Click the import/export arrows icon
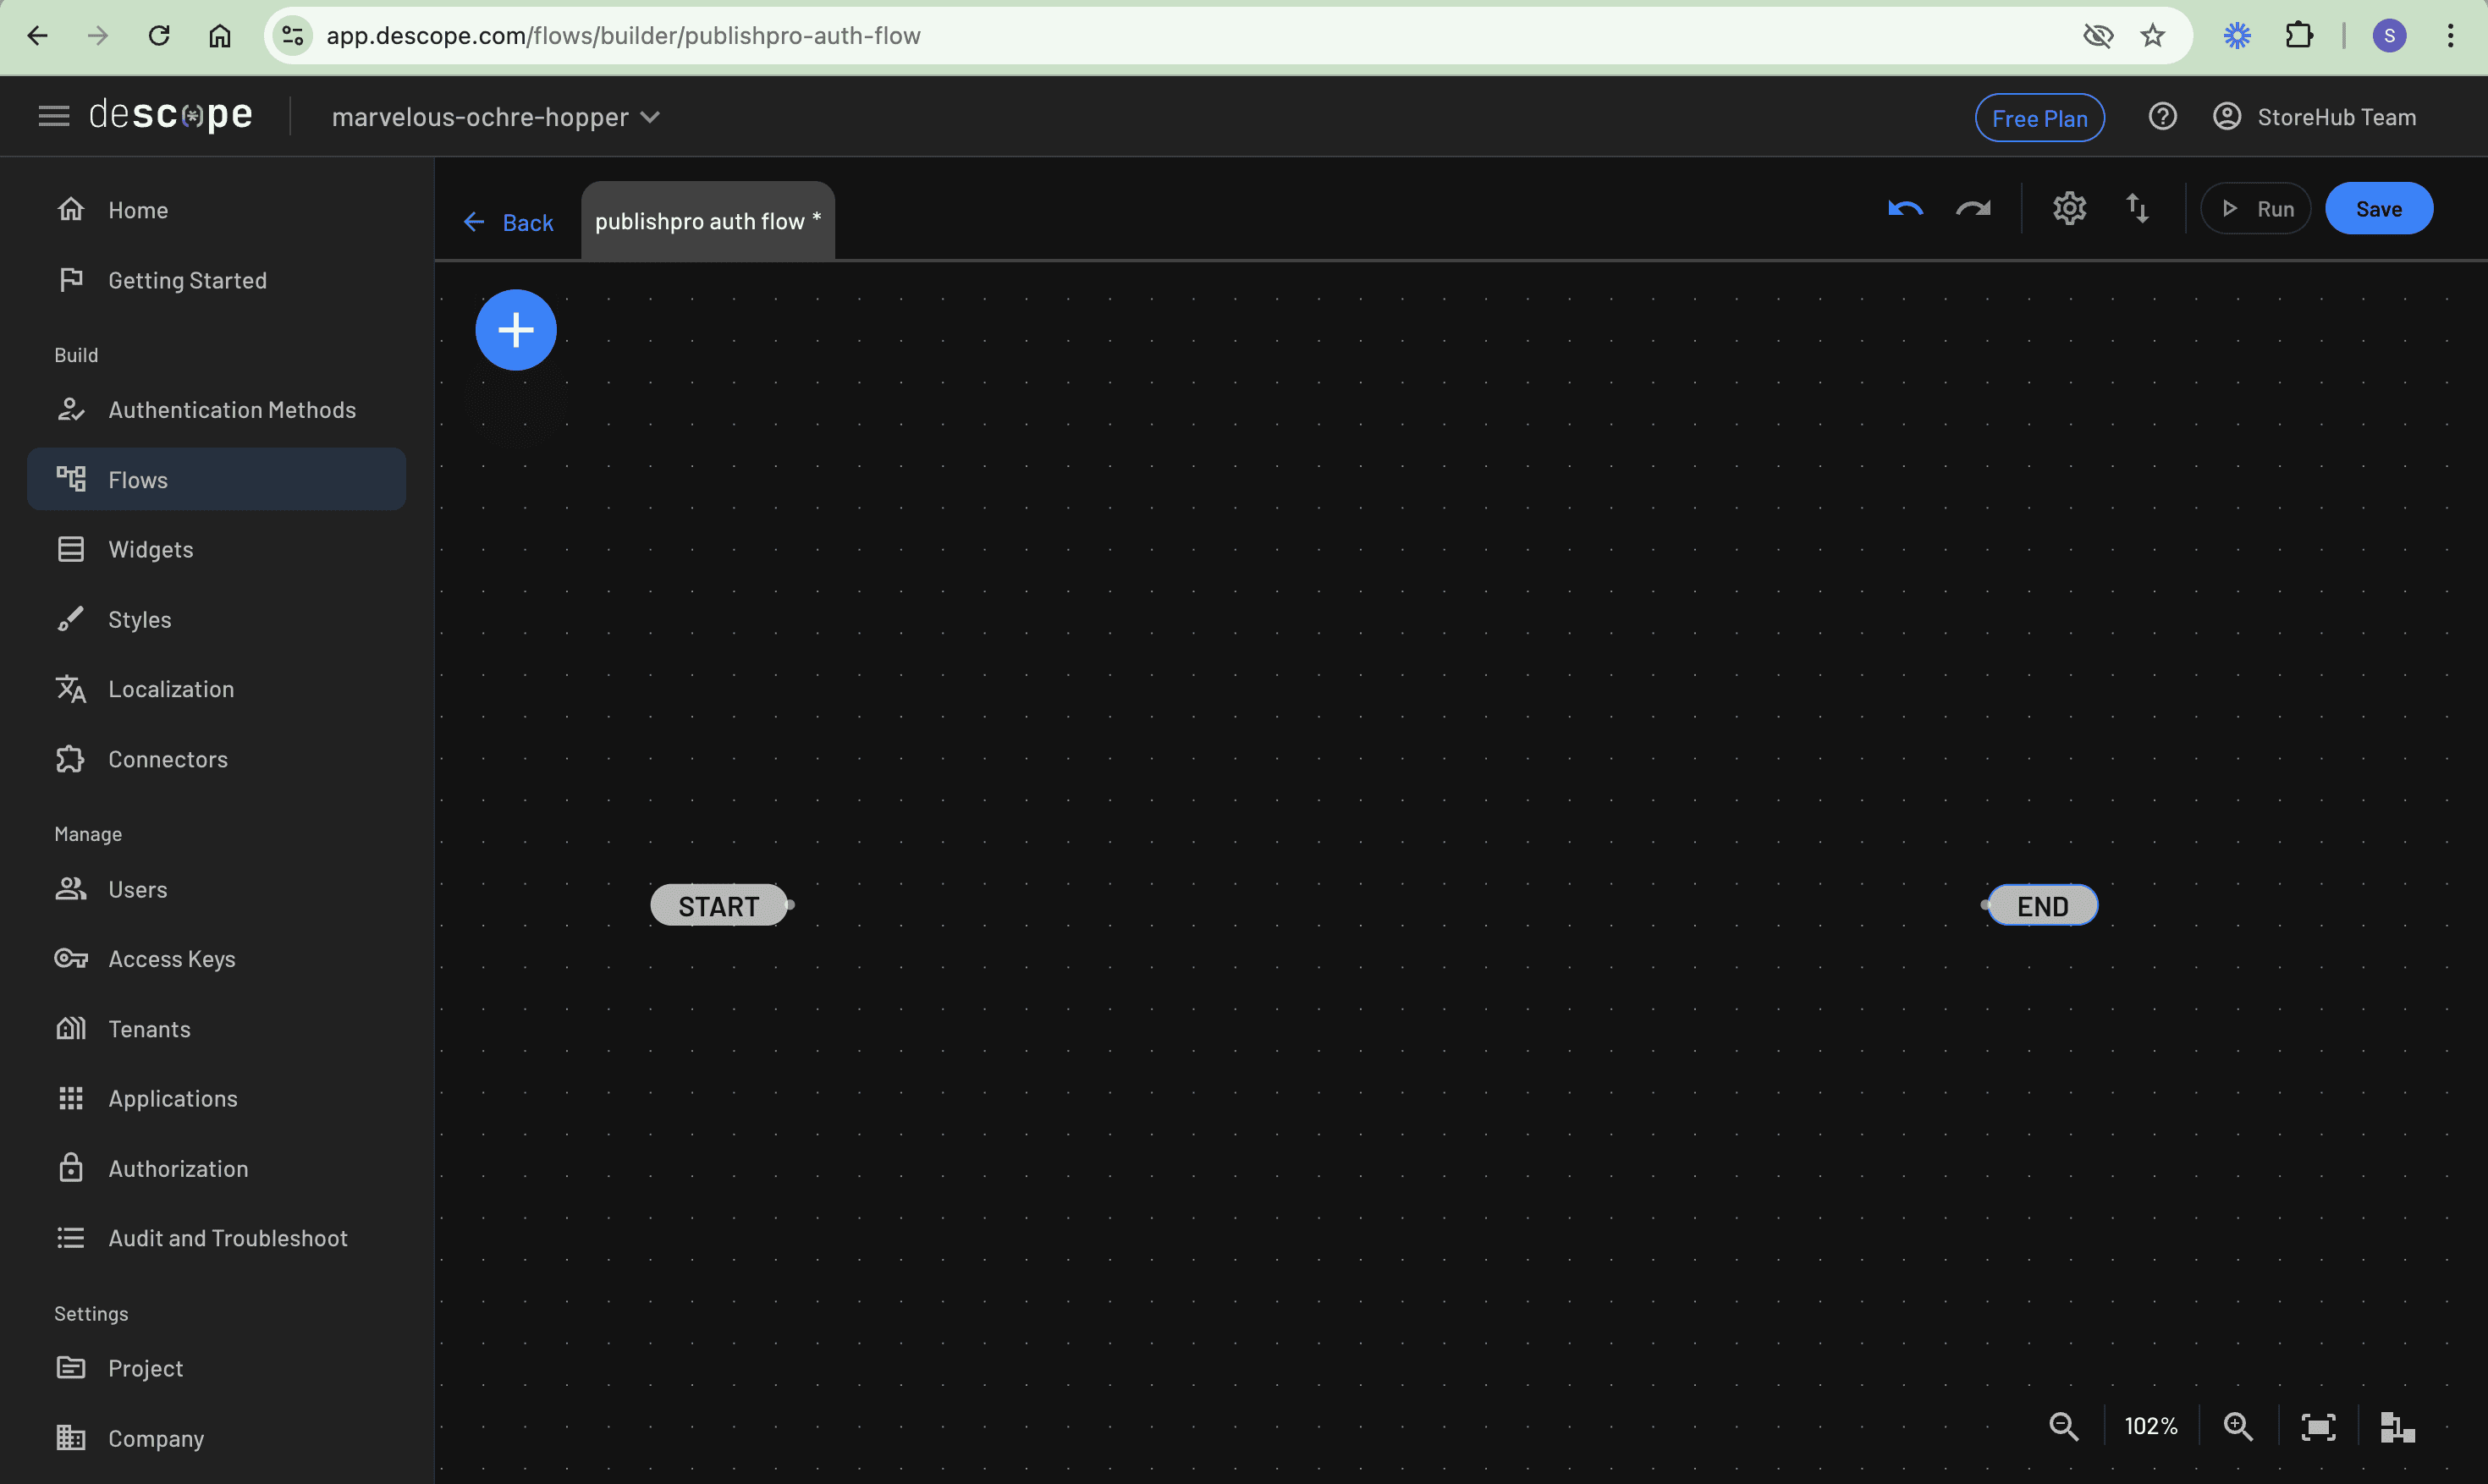 2137,209
